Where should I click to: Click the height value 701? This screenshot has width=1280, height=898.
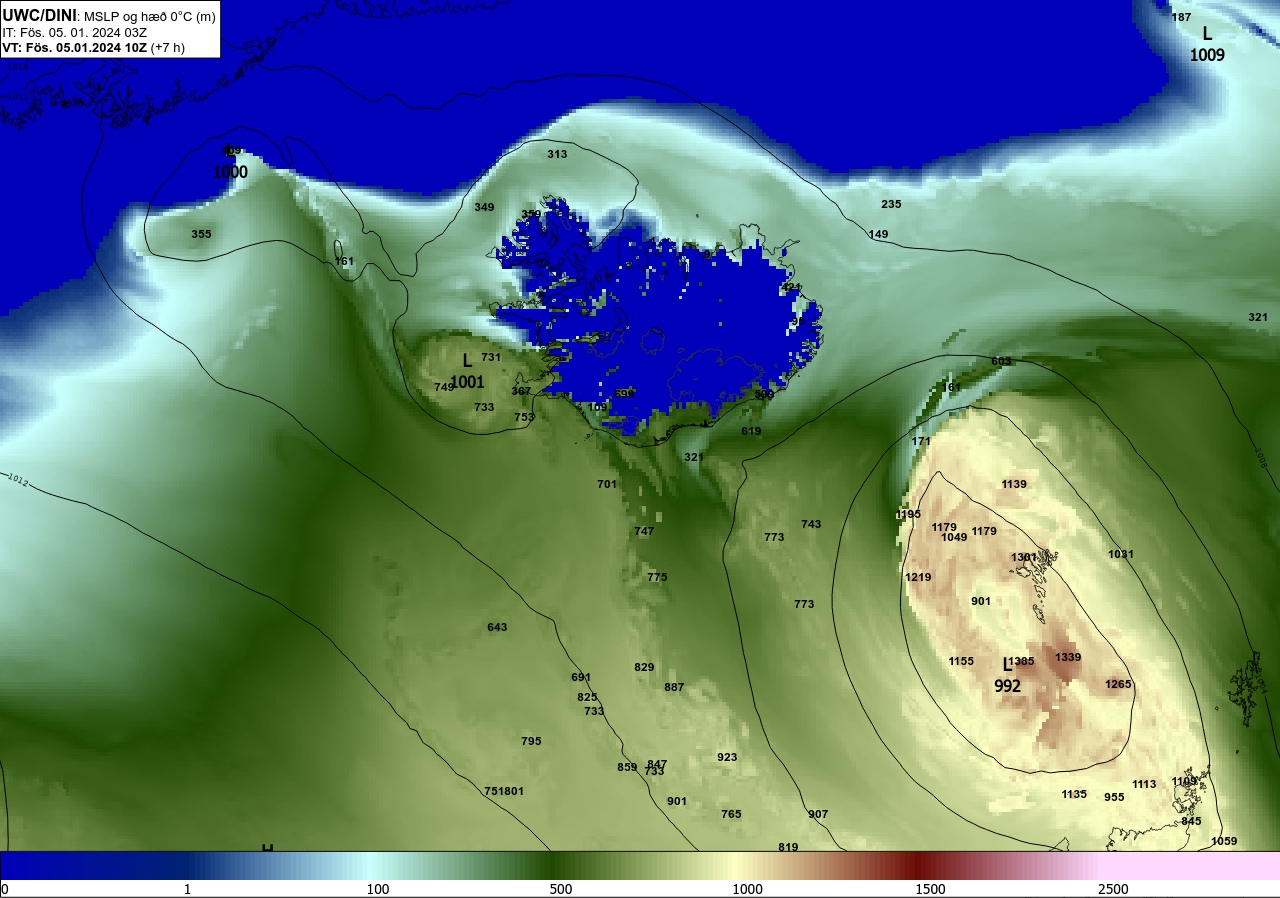coord(607,484)
